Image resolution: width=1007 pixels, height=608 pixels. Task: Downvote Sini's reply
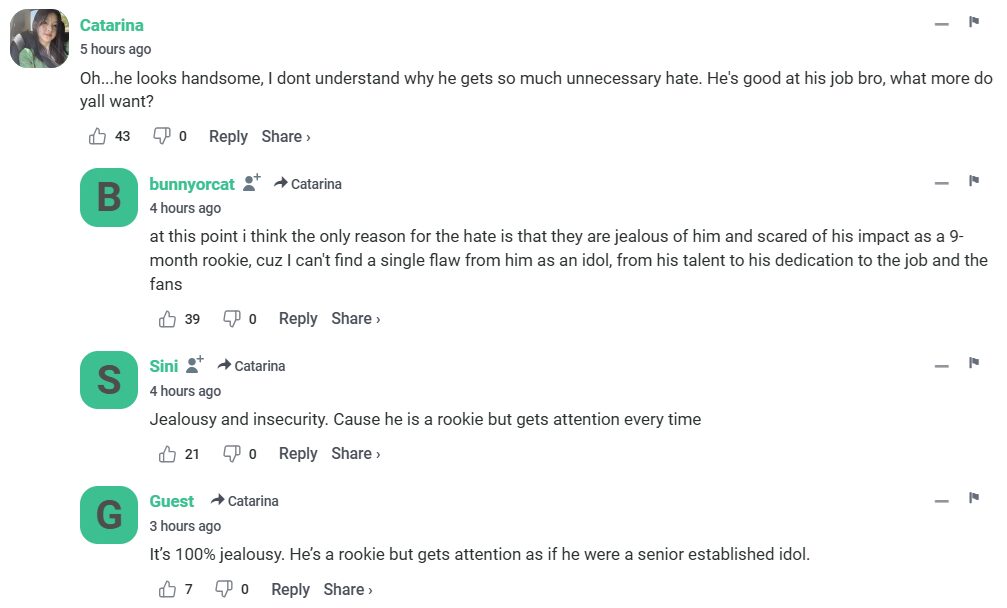click(x=231, y=454)
